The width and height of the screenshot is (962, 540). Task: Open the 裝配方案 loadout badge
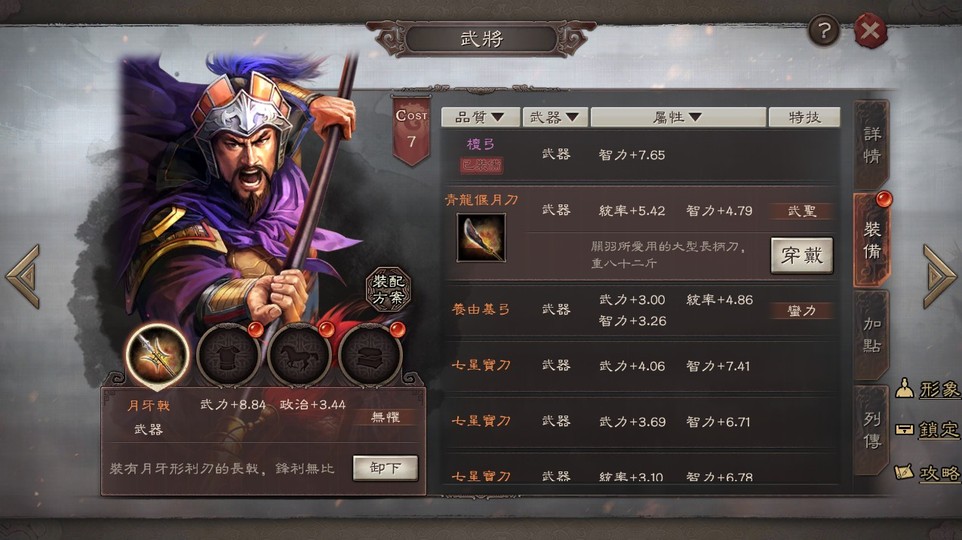click(388, 289)
